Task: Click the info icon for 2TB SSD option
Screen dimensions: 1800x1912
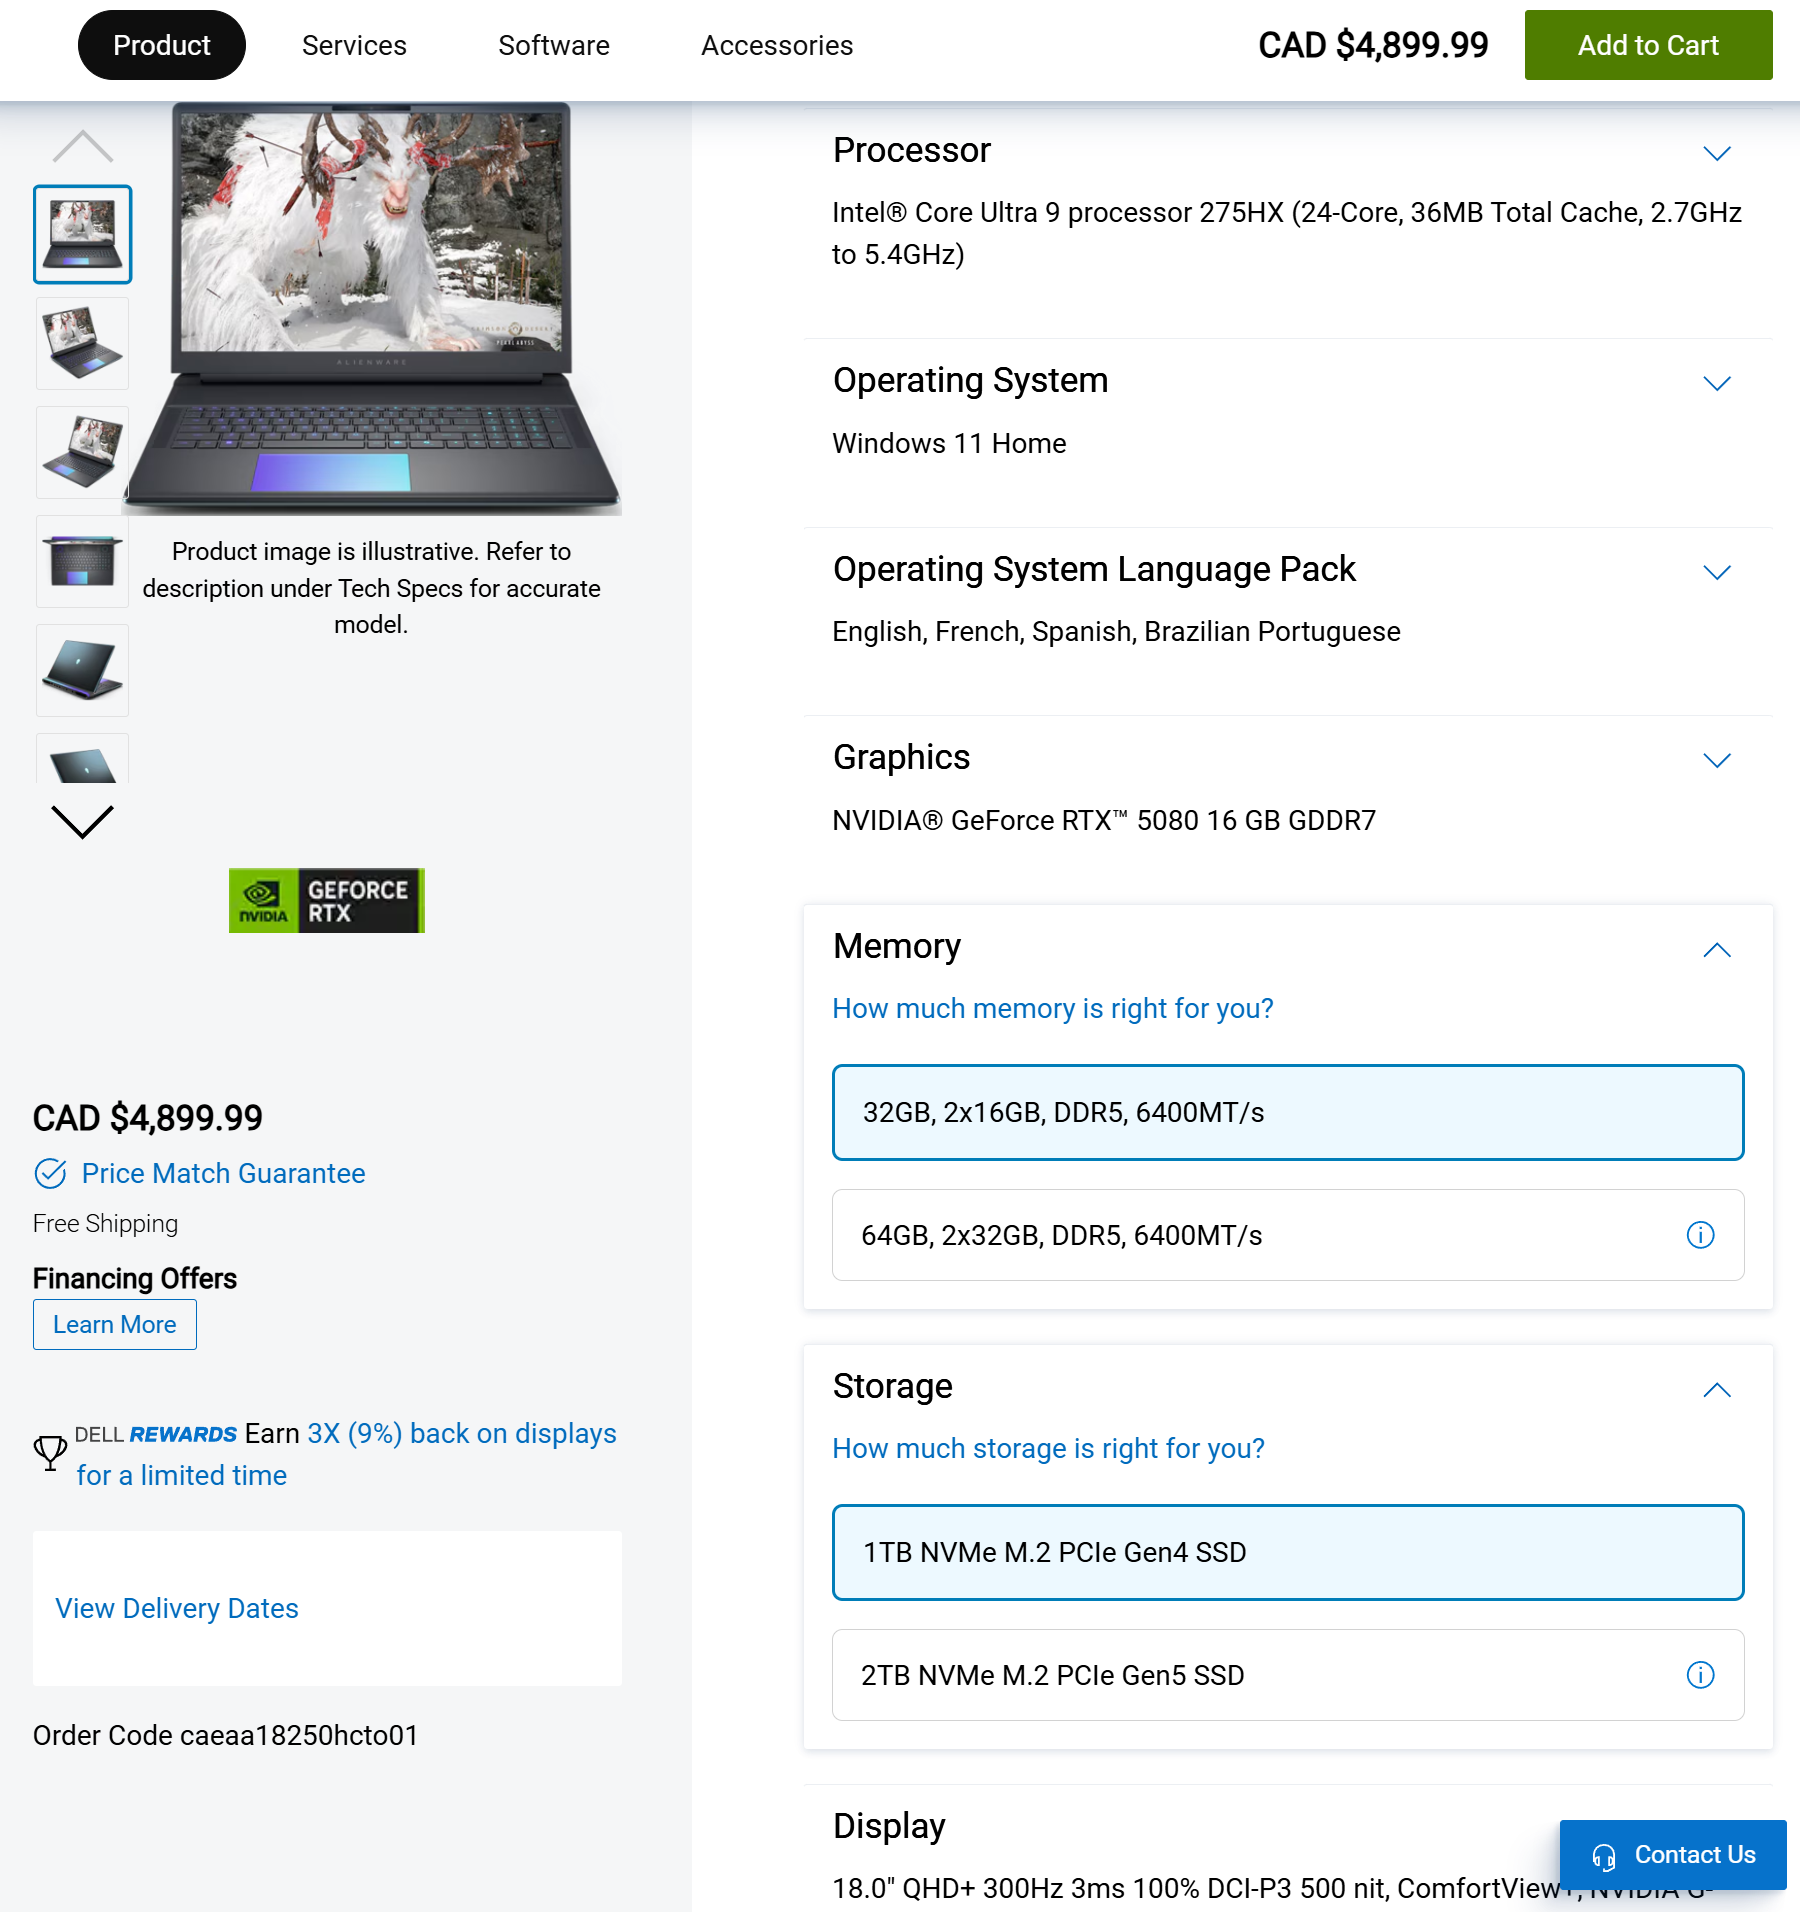Action: [x=1700, y=1675]
